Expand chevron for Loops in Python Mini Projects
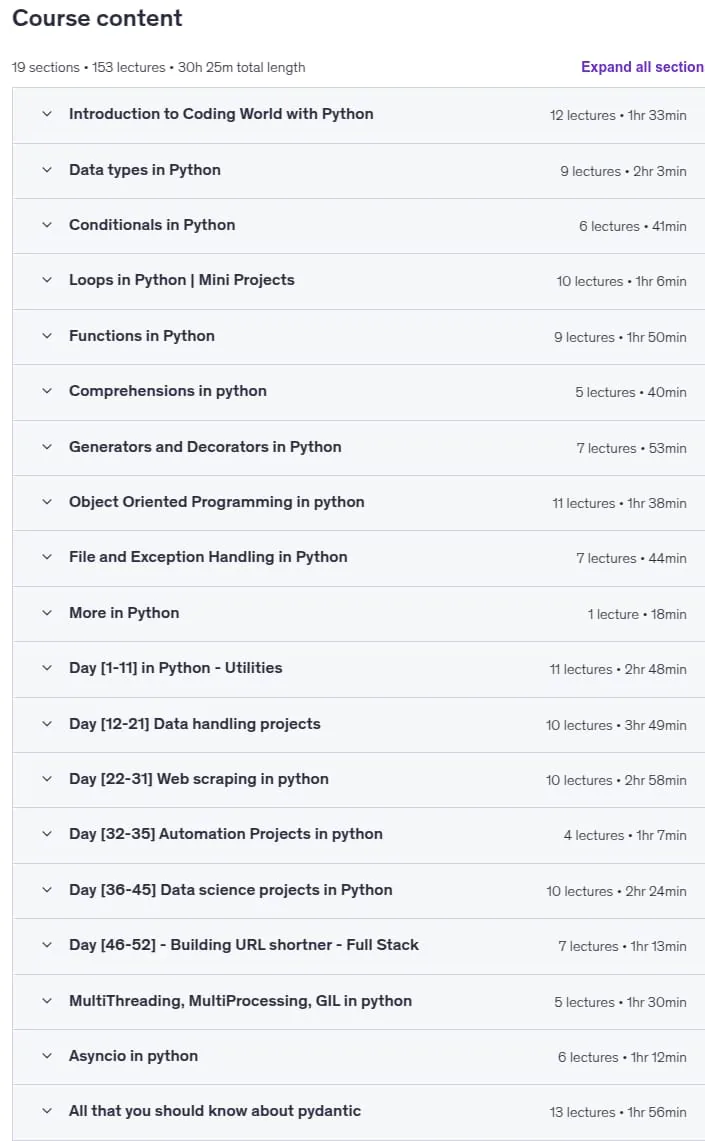Image resolution: width=705 pixels, height=1141 pixels. (47, 280)
